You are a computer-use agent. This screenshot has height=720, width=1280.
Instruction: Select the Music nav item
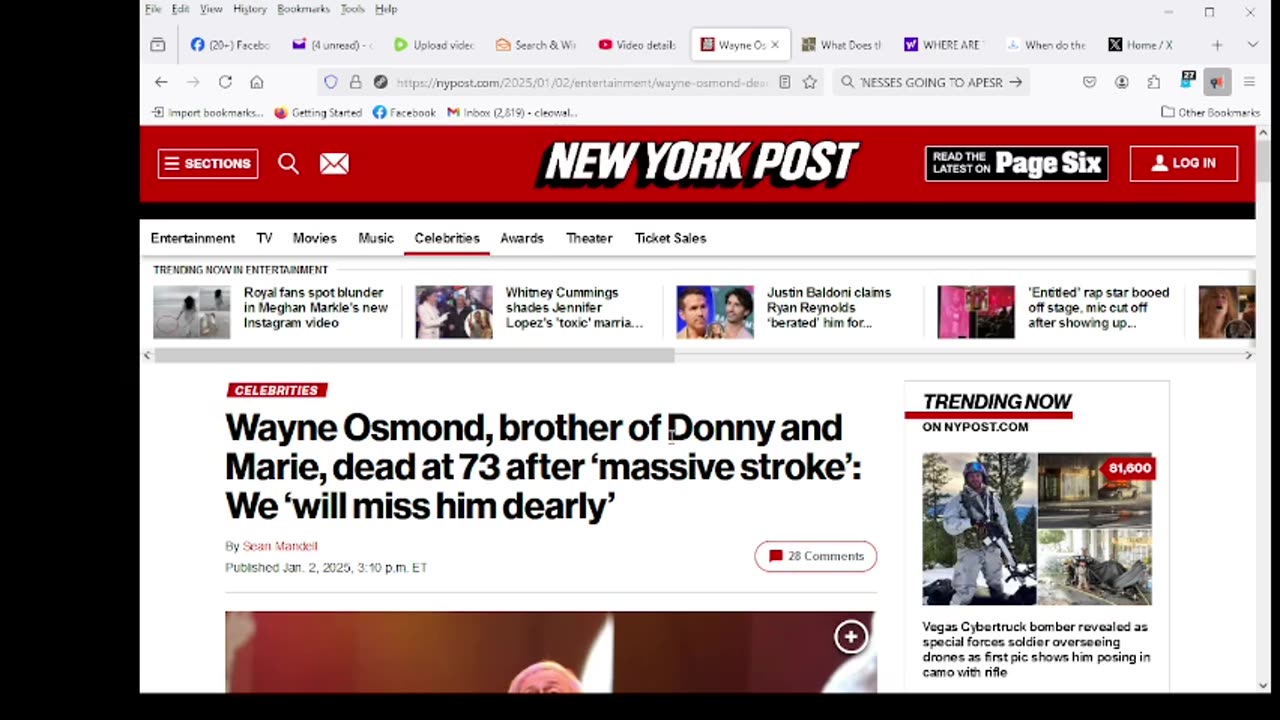click(376, 238)
